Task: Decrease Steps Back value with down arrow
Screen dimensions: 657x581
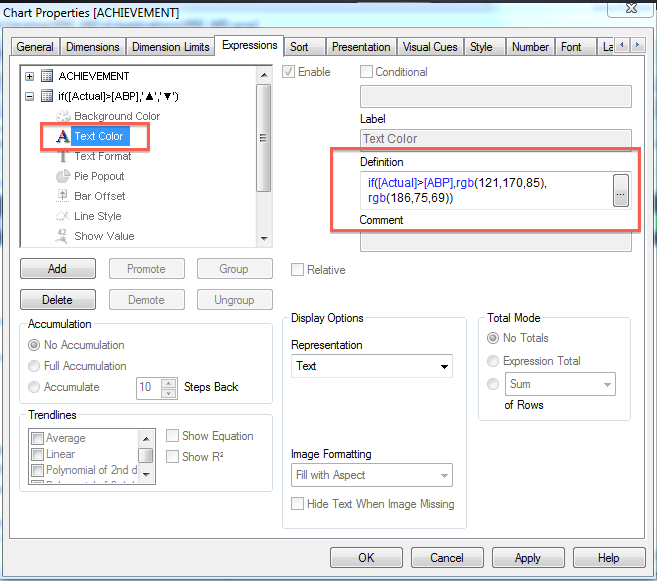Action: [x=168, y=393]
